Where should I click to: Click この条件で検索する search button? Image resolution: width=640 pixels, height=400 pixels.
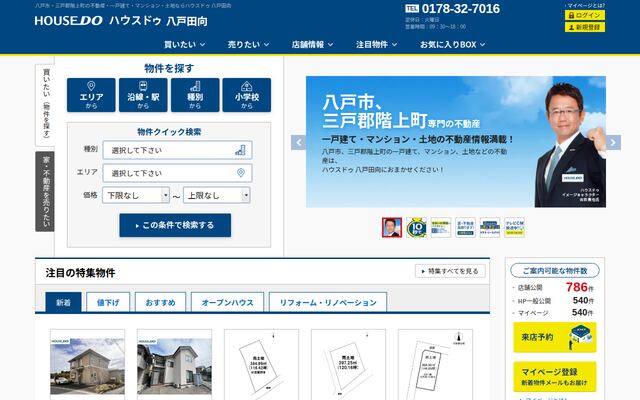[x=175, y=225]
